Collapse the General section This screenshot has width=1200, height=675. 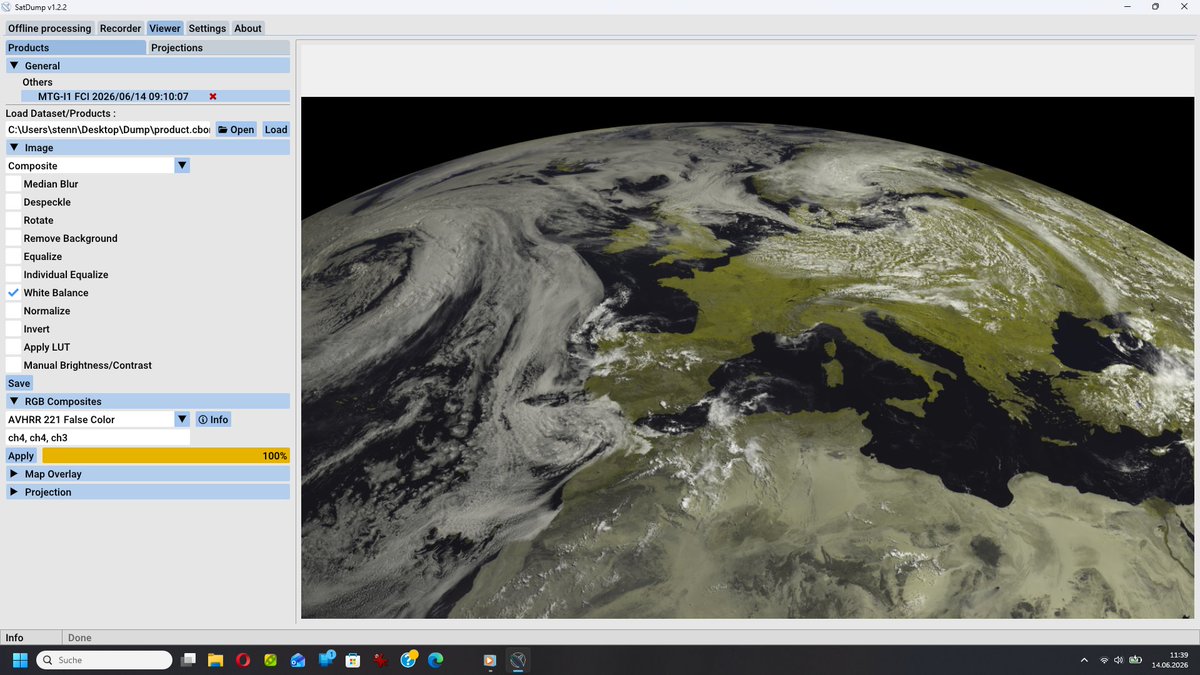click(148, 66)
